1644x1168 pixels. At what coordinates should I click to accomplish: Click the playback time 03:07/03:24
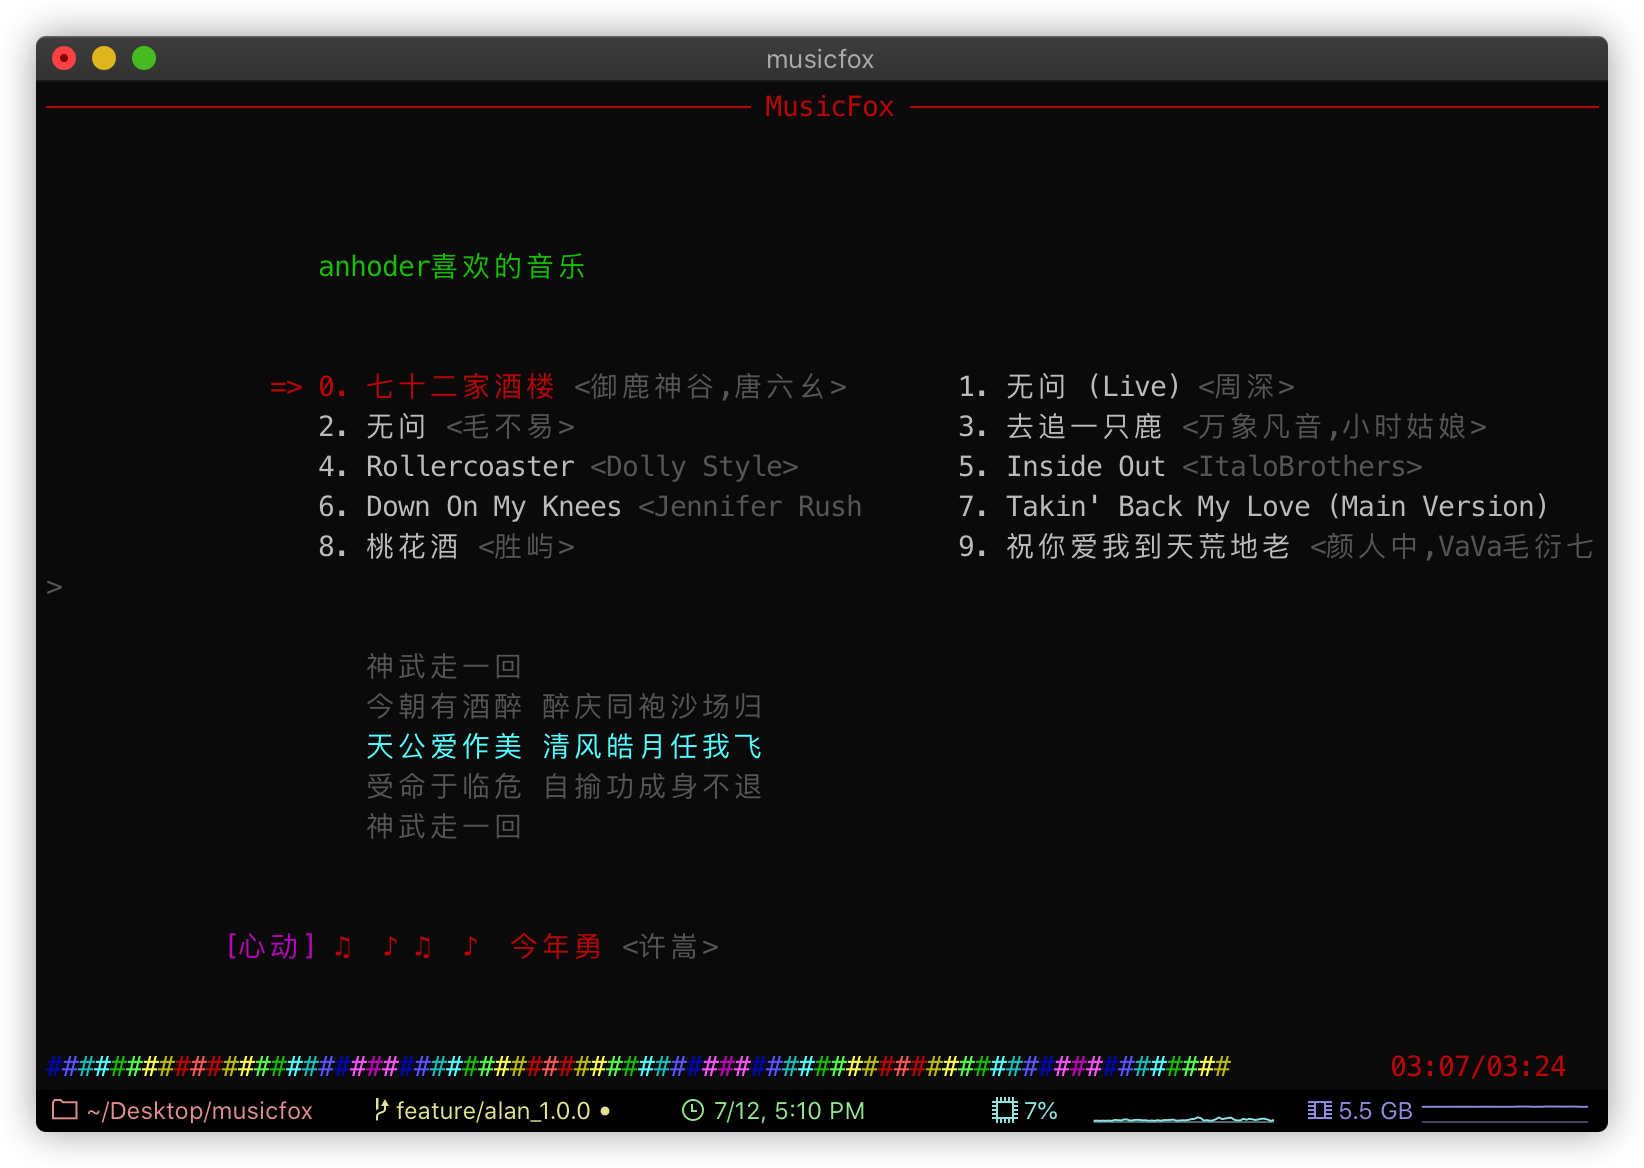pos(1478,1067)
